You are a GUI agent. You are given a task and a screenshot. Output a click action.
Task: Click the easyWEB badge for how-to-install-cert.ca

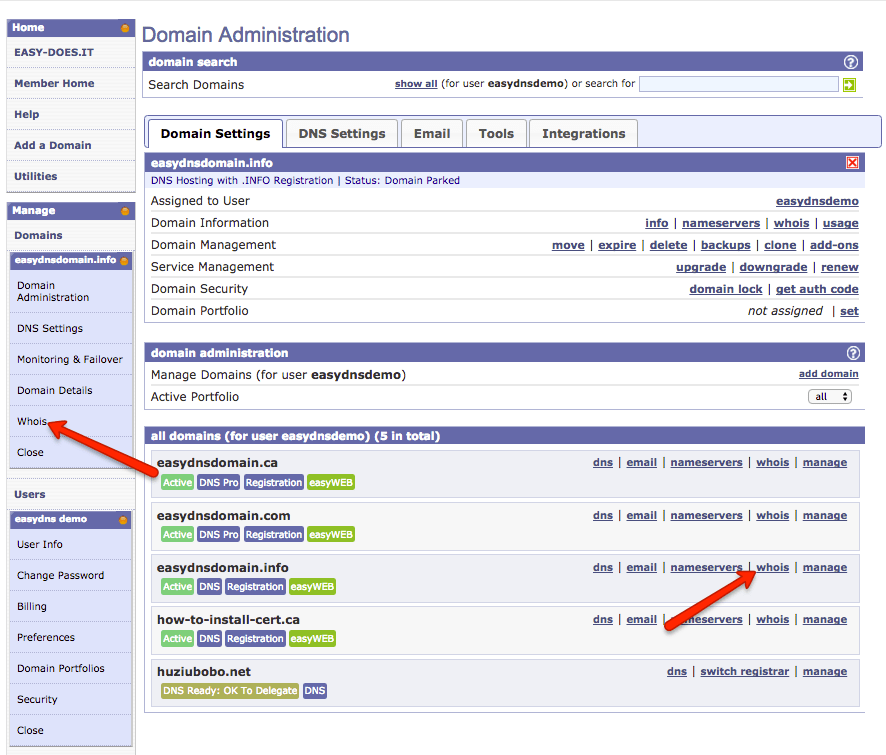311,638
